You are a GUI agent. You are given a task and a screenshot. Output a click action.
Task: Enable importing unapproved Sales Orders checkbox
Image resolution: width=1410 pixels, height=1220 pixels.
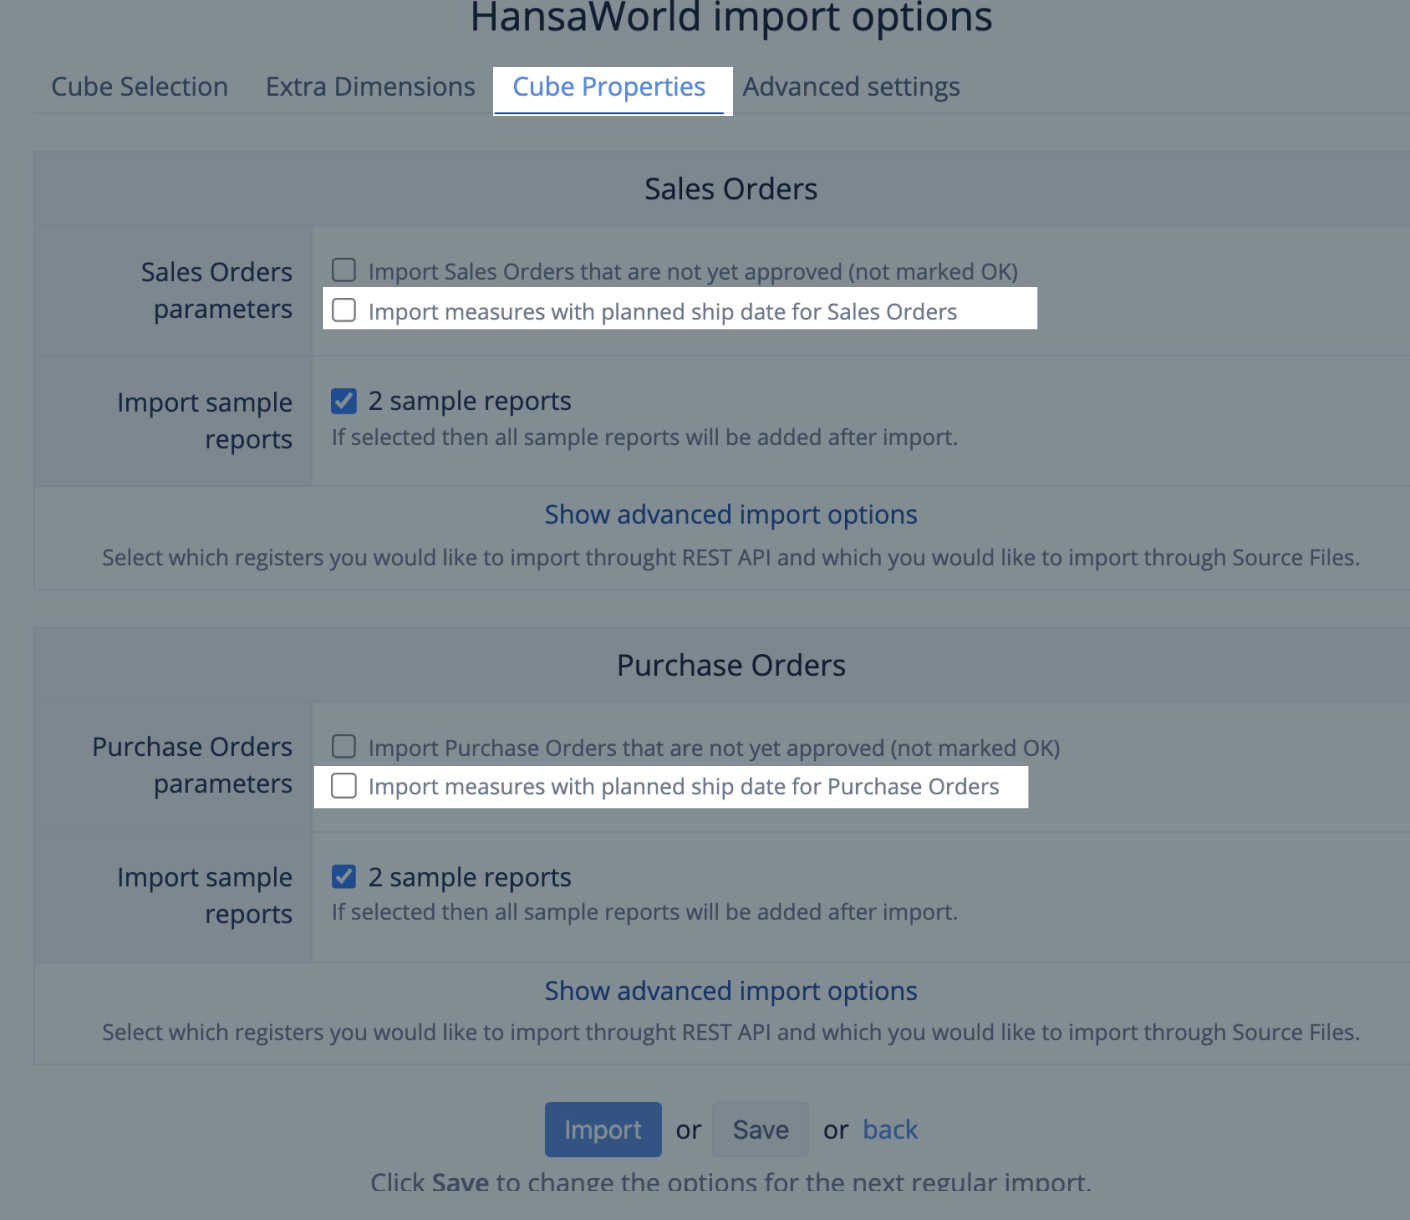click(344, 271)
